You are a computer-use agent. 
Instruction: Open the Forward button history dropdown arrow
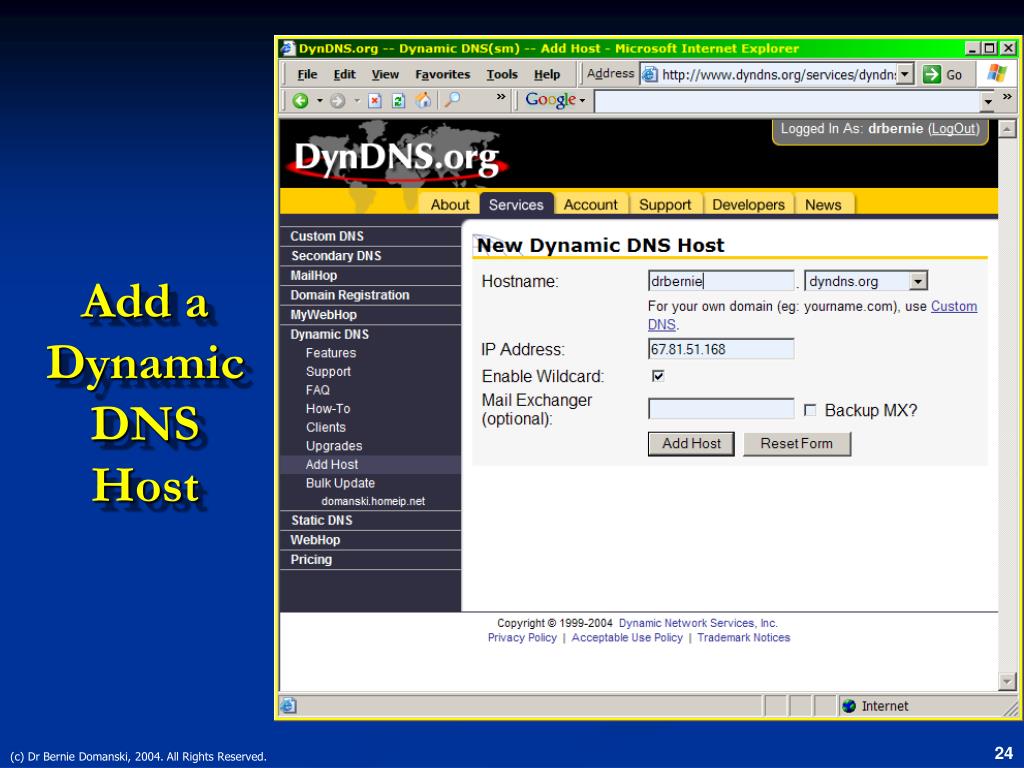tap(357, 101)
